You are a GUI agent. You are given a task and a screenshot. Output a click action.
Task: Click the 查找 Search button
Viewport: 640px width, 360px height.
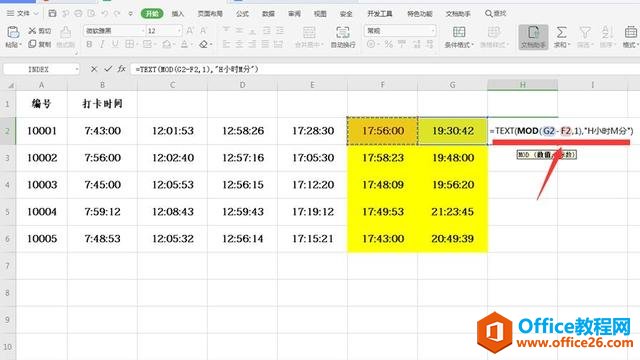(496, 13)
